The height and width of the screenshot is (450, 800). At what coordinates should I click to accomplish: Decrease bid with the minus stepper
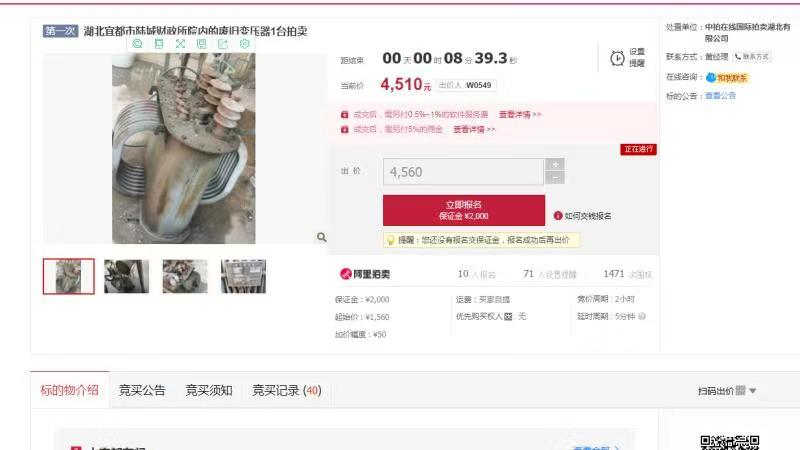555,178
